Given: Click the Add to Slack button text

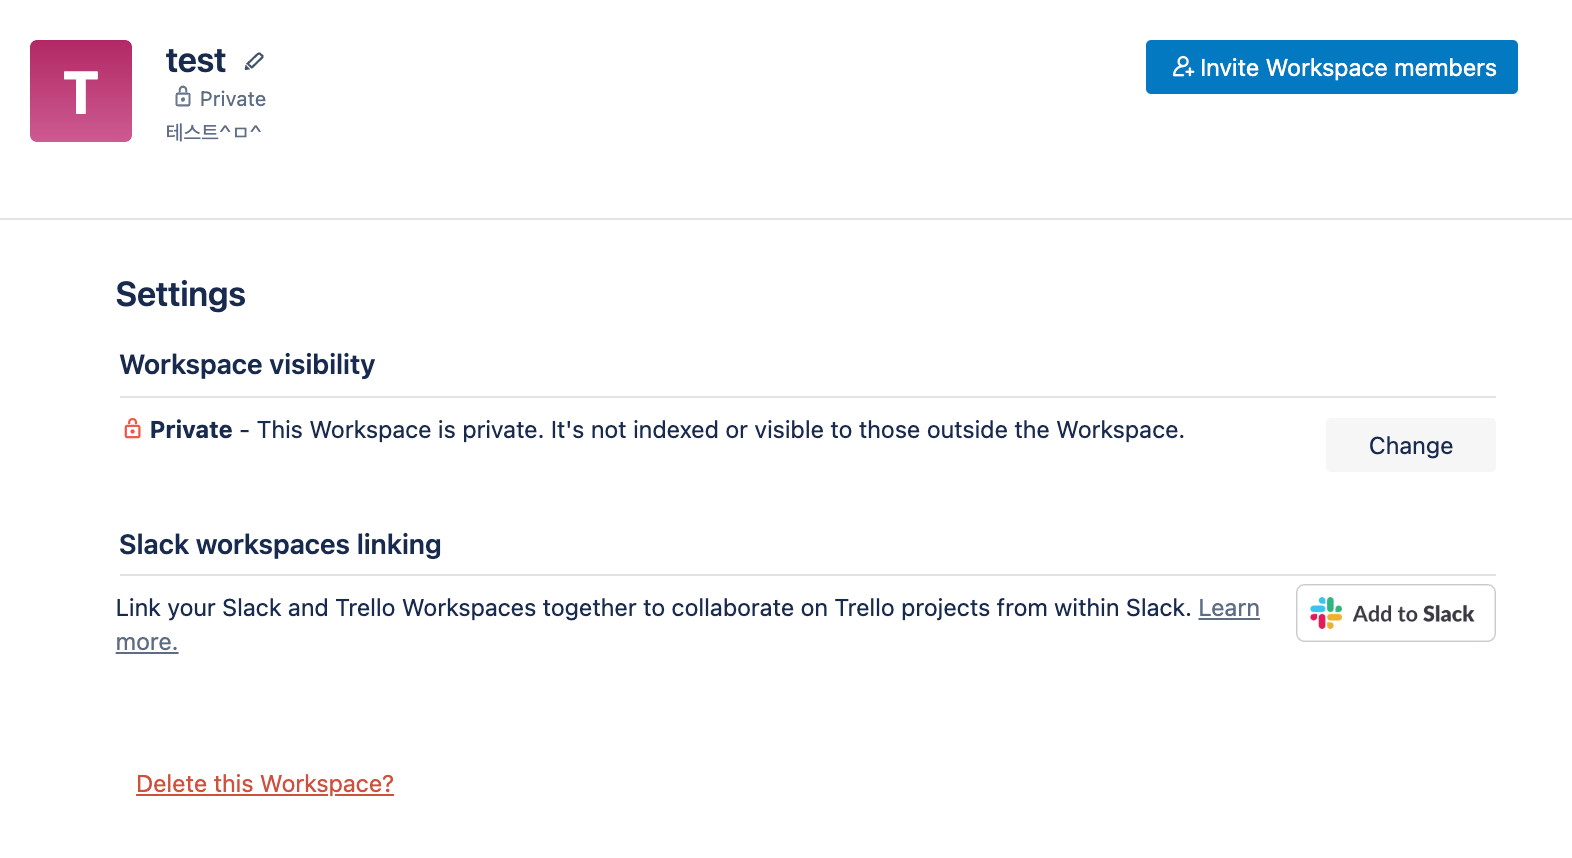Looking at the screenshot, I should pyautogui.click(x=1413, y=614).
